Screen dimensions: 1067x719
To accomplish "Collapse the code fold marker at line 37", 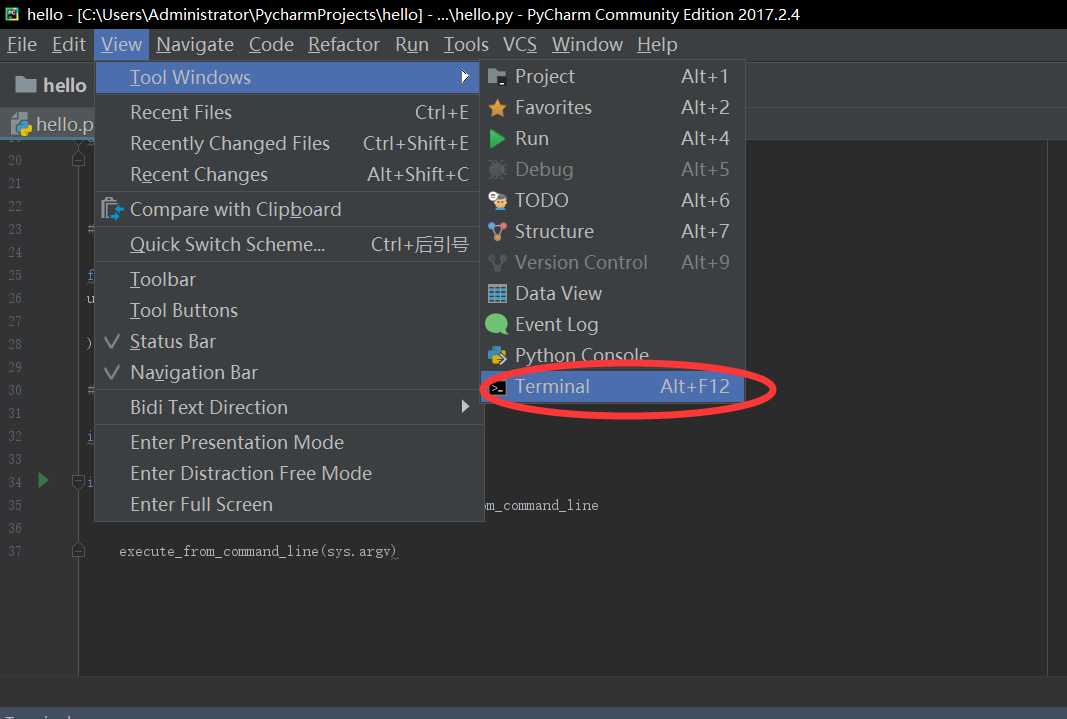I will click(x=78, y=550).
